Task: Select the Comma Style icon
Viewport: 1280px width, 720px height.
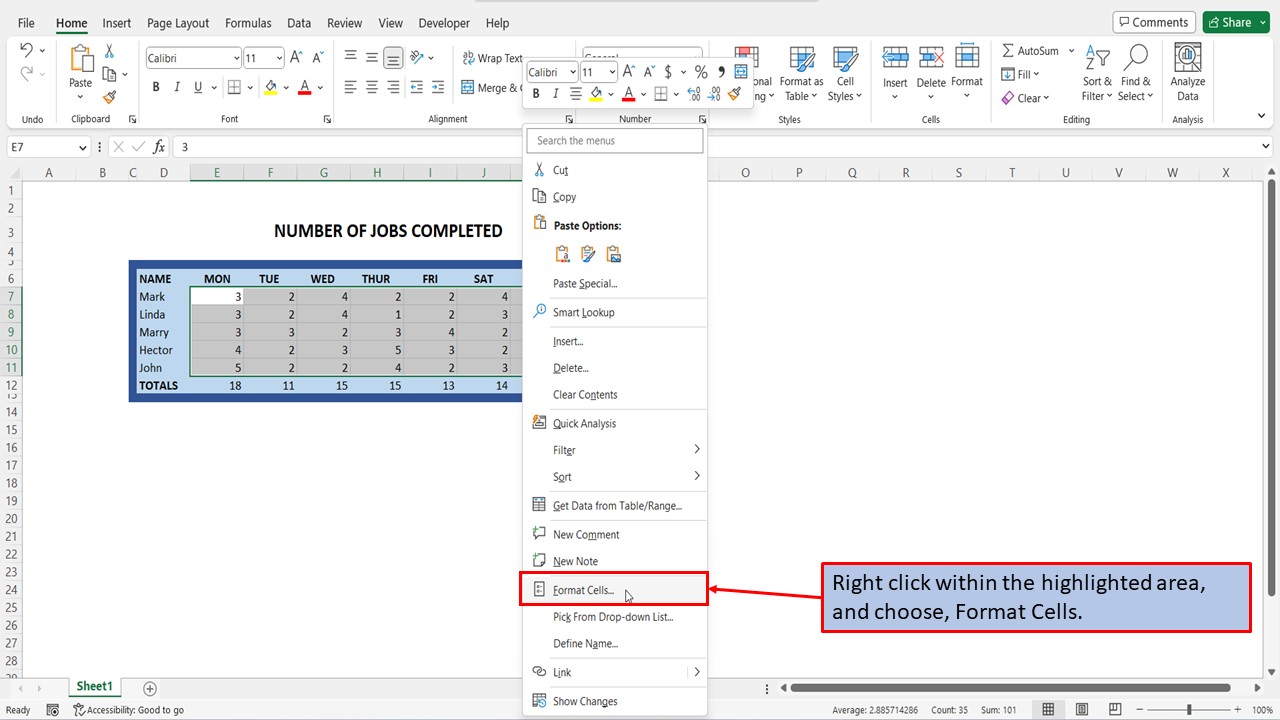Action: [x=722, y=72]
